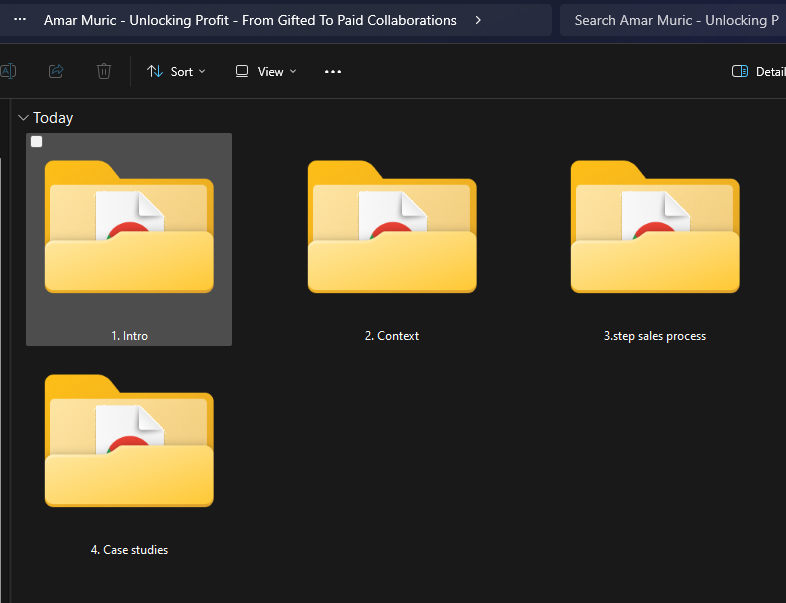786x603 pixels.
Task: Open the See more three-dot toolbar menu
Action: pos(333,72)
